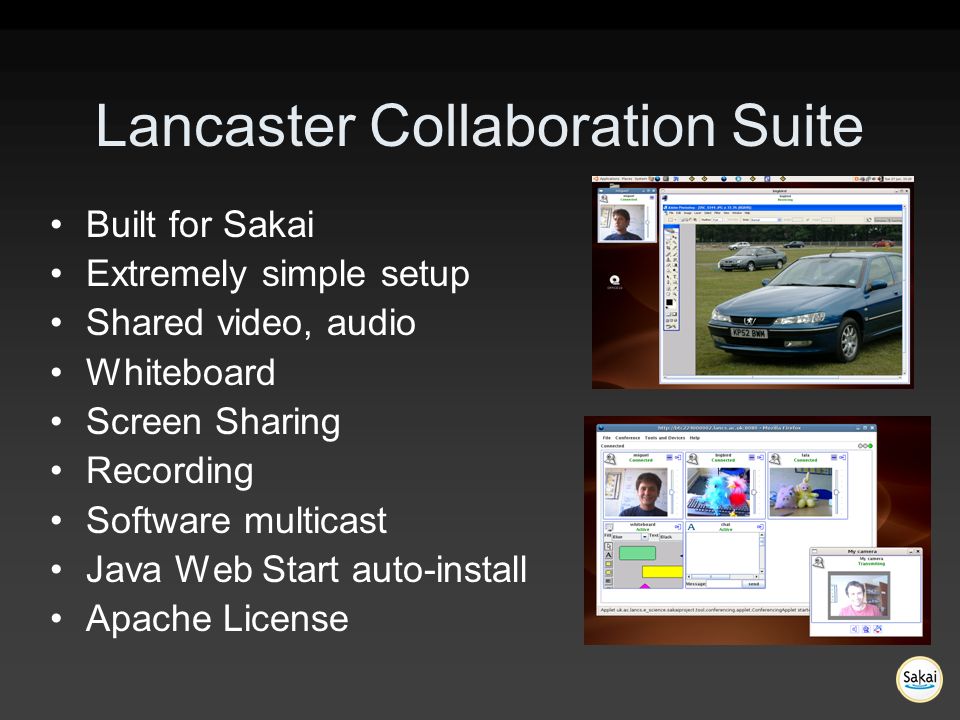Select the whiteboard text tool

pos(609,555)
